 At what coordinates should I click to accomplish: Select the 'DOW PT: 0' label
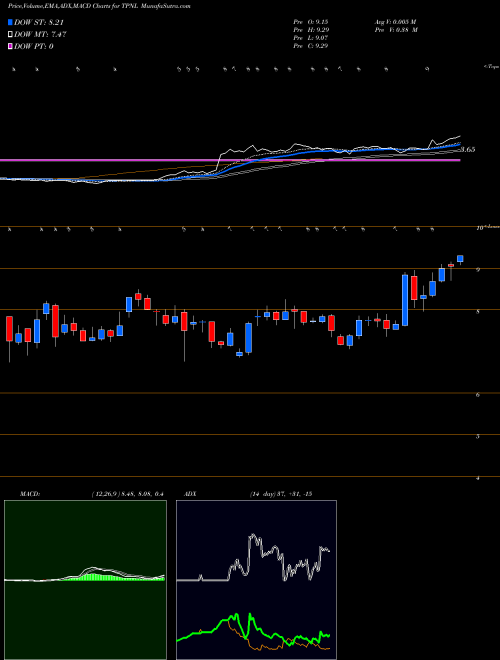tap(34, 46)
